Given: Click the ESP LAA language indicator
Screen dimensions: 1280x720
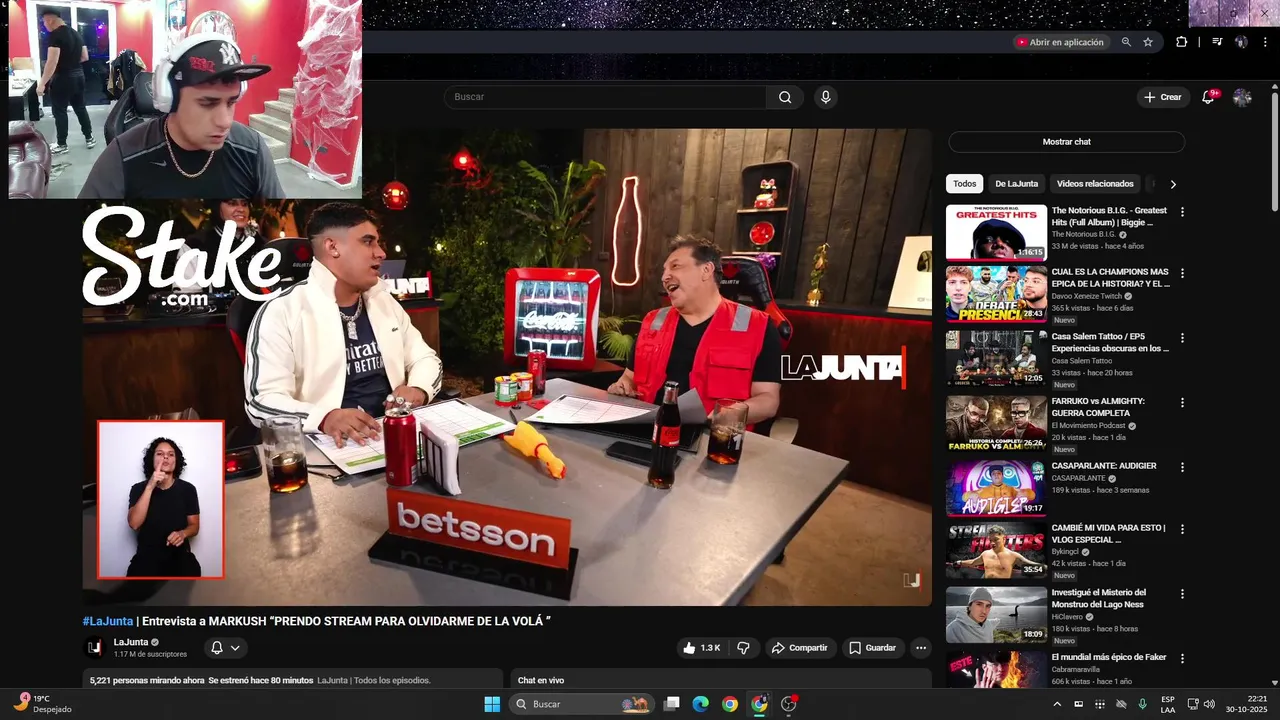Looking at the screenshot, I should (1168, 704).
